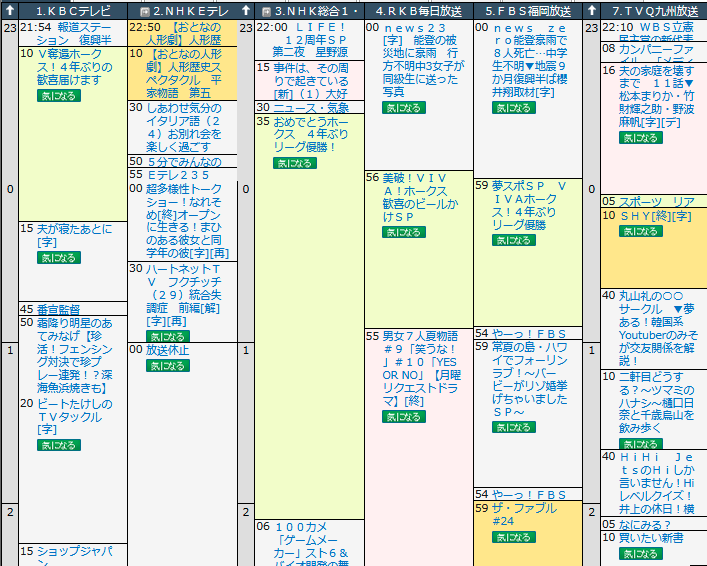Click 気になる under 夢スポSP VIVAホークス
This screenshot has height=566, width=707.
[x=514, y=240]
